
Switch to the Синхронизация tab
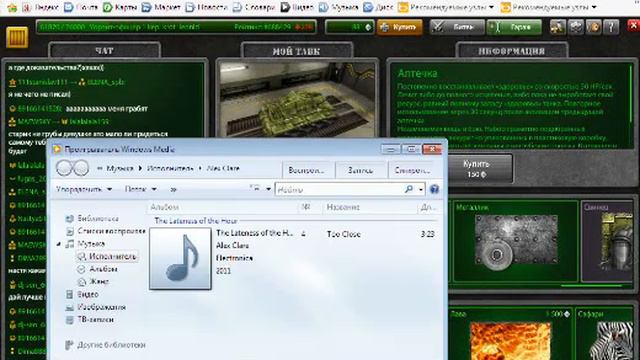point(412,170)
